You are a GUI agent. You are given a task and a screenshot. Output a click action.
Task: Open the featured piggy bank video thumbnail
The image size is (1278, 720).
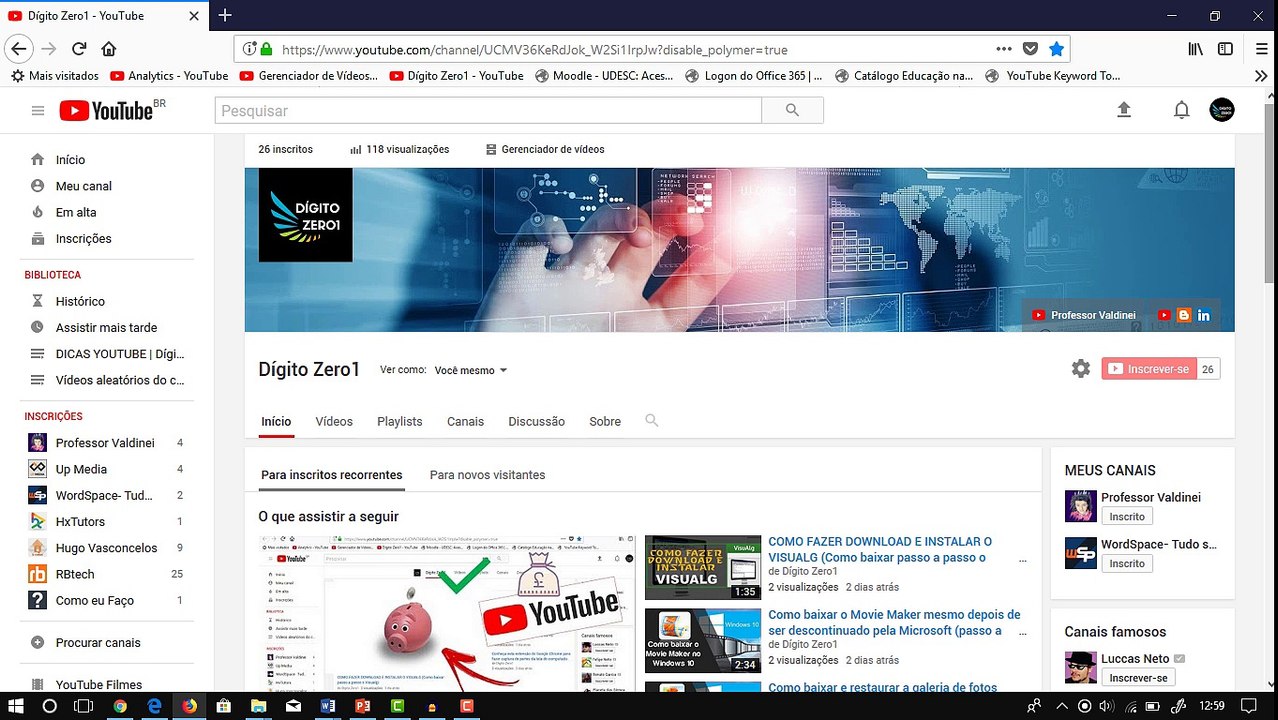pos(447,614)
